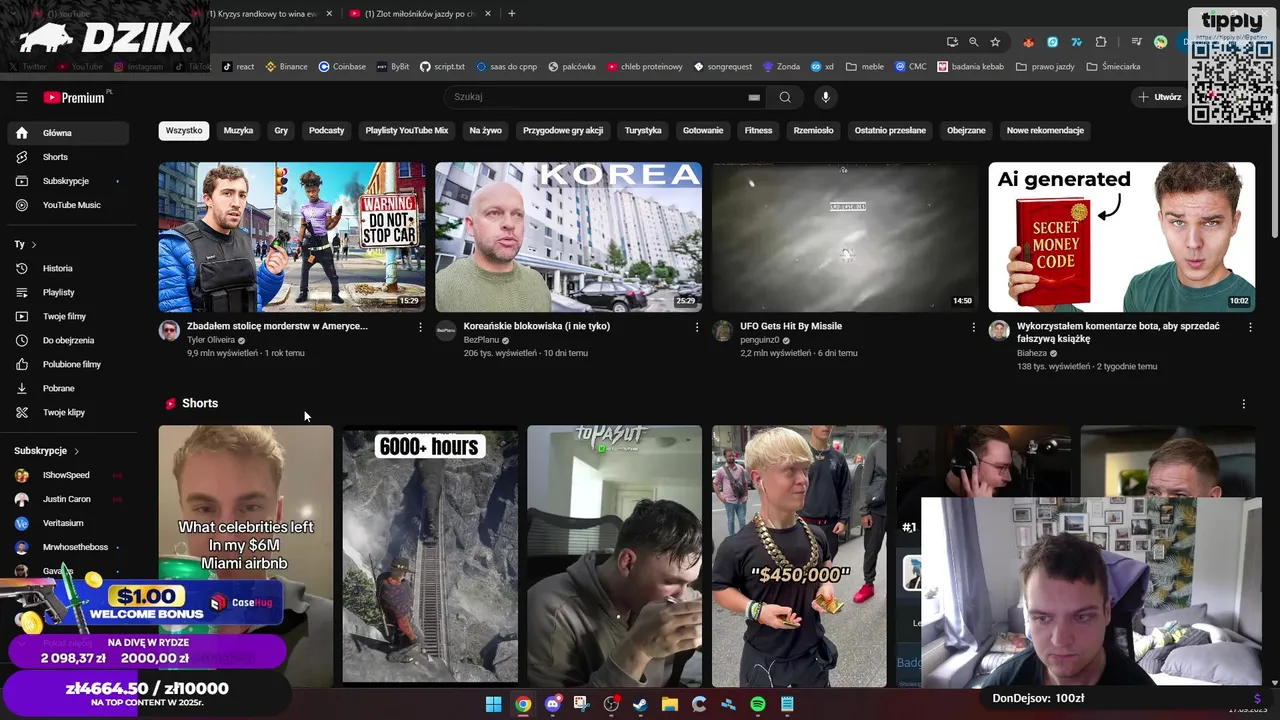Open options menu for Tyler Oliveira video
Screen dimensions: 1280x720
point(420,327)
